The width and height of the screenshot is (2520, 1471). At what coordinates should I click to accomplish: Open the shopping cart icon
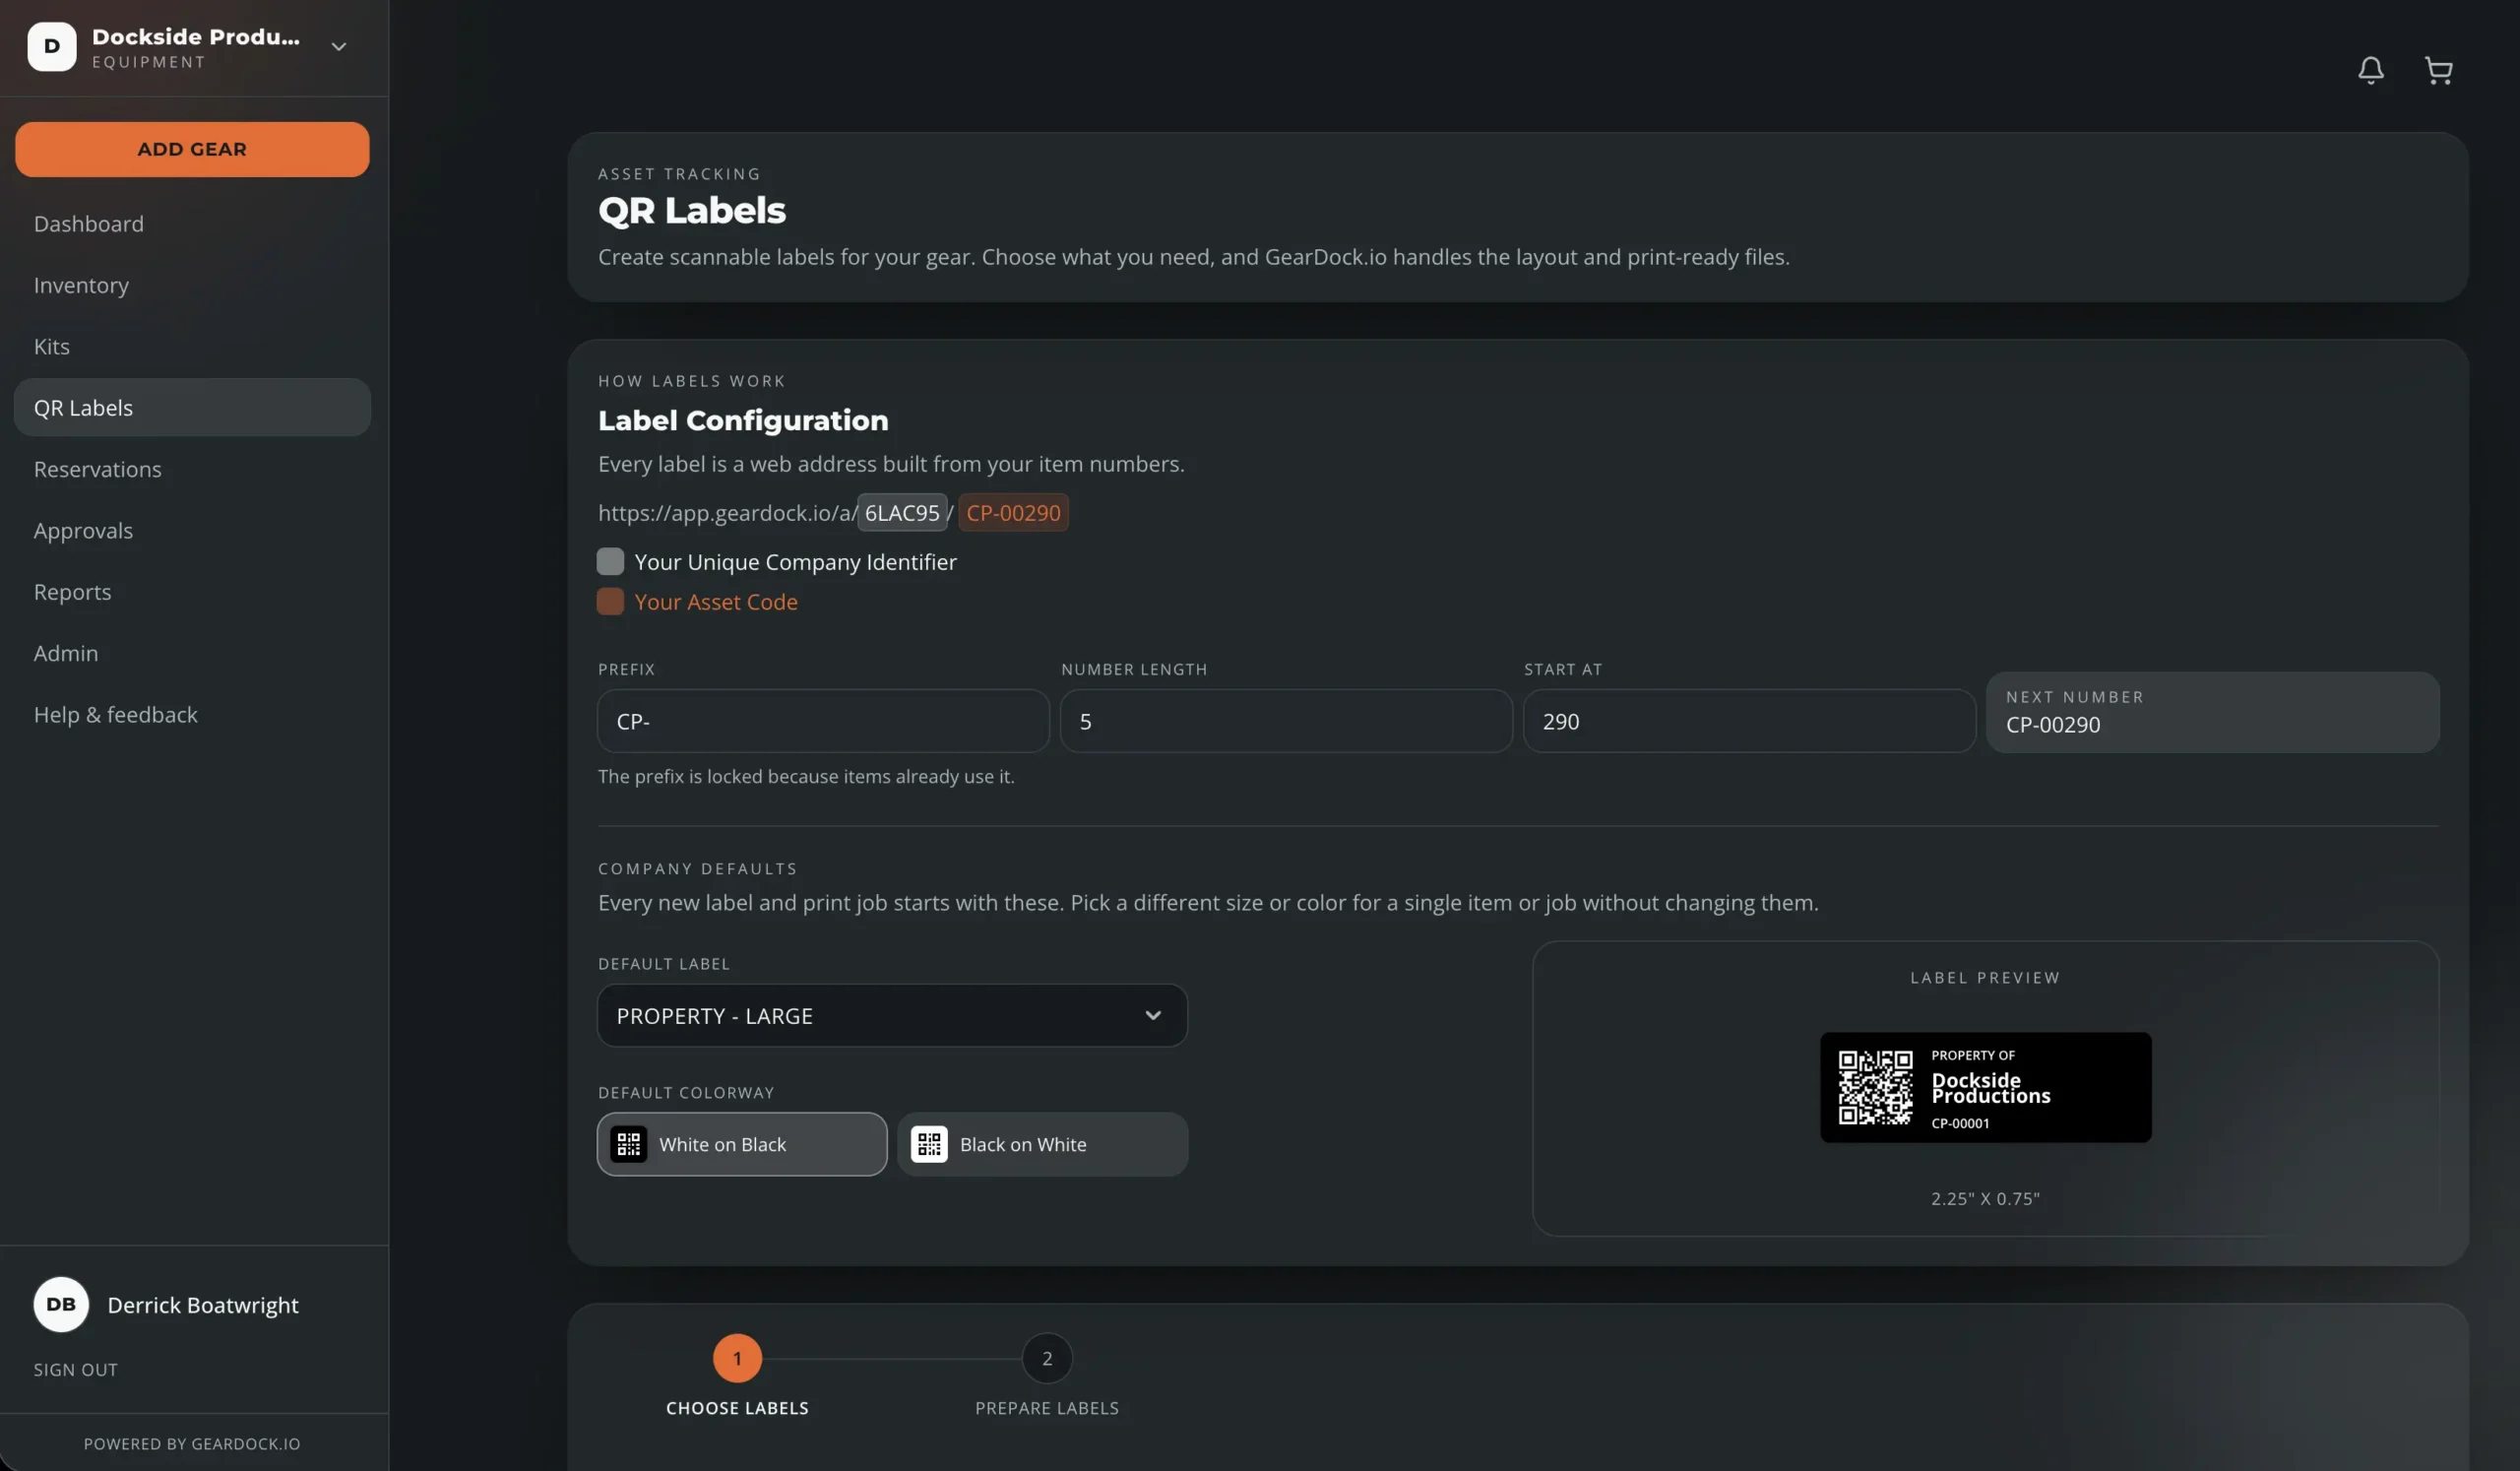(2438, 70)
